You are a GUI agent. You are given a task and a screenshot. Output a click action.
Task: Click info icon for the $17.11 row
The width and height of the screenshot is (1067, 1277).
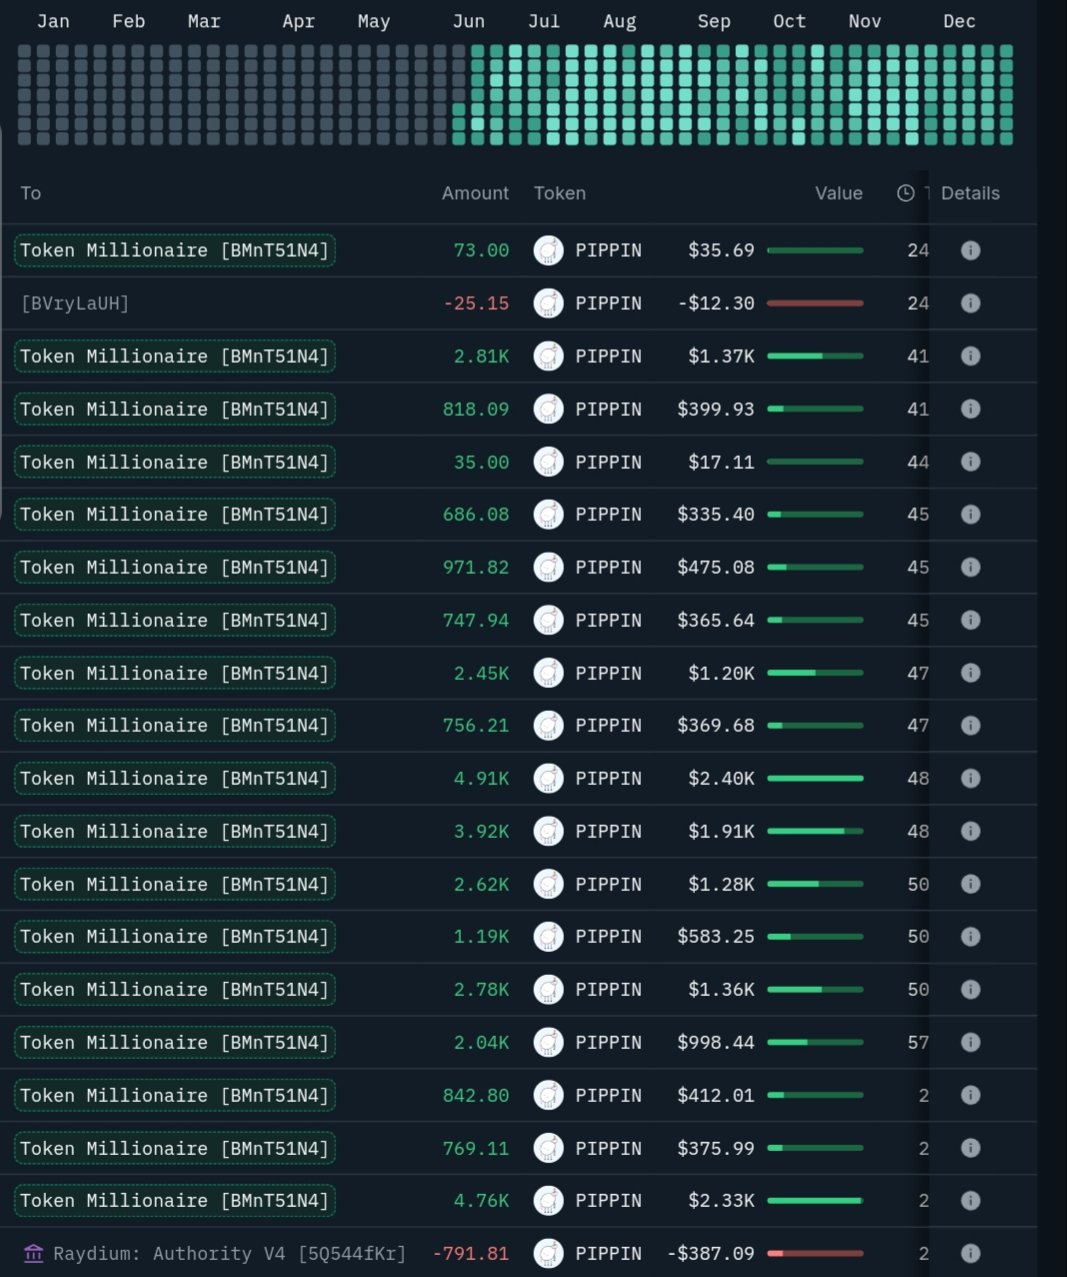[x=970, y=462]
